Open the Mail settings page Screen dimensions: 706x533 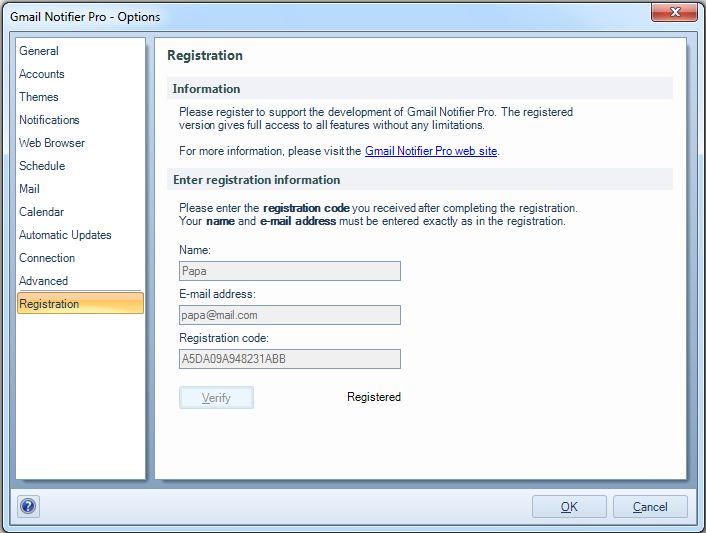(30, 189)
